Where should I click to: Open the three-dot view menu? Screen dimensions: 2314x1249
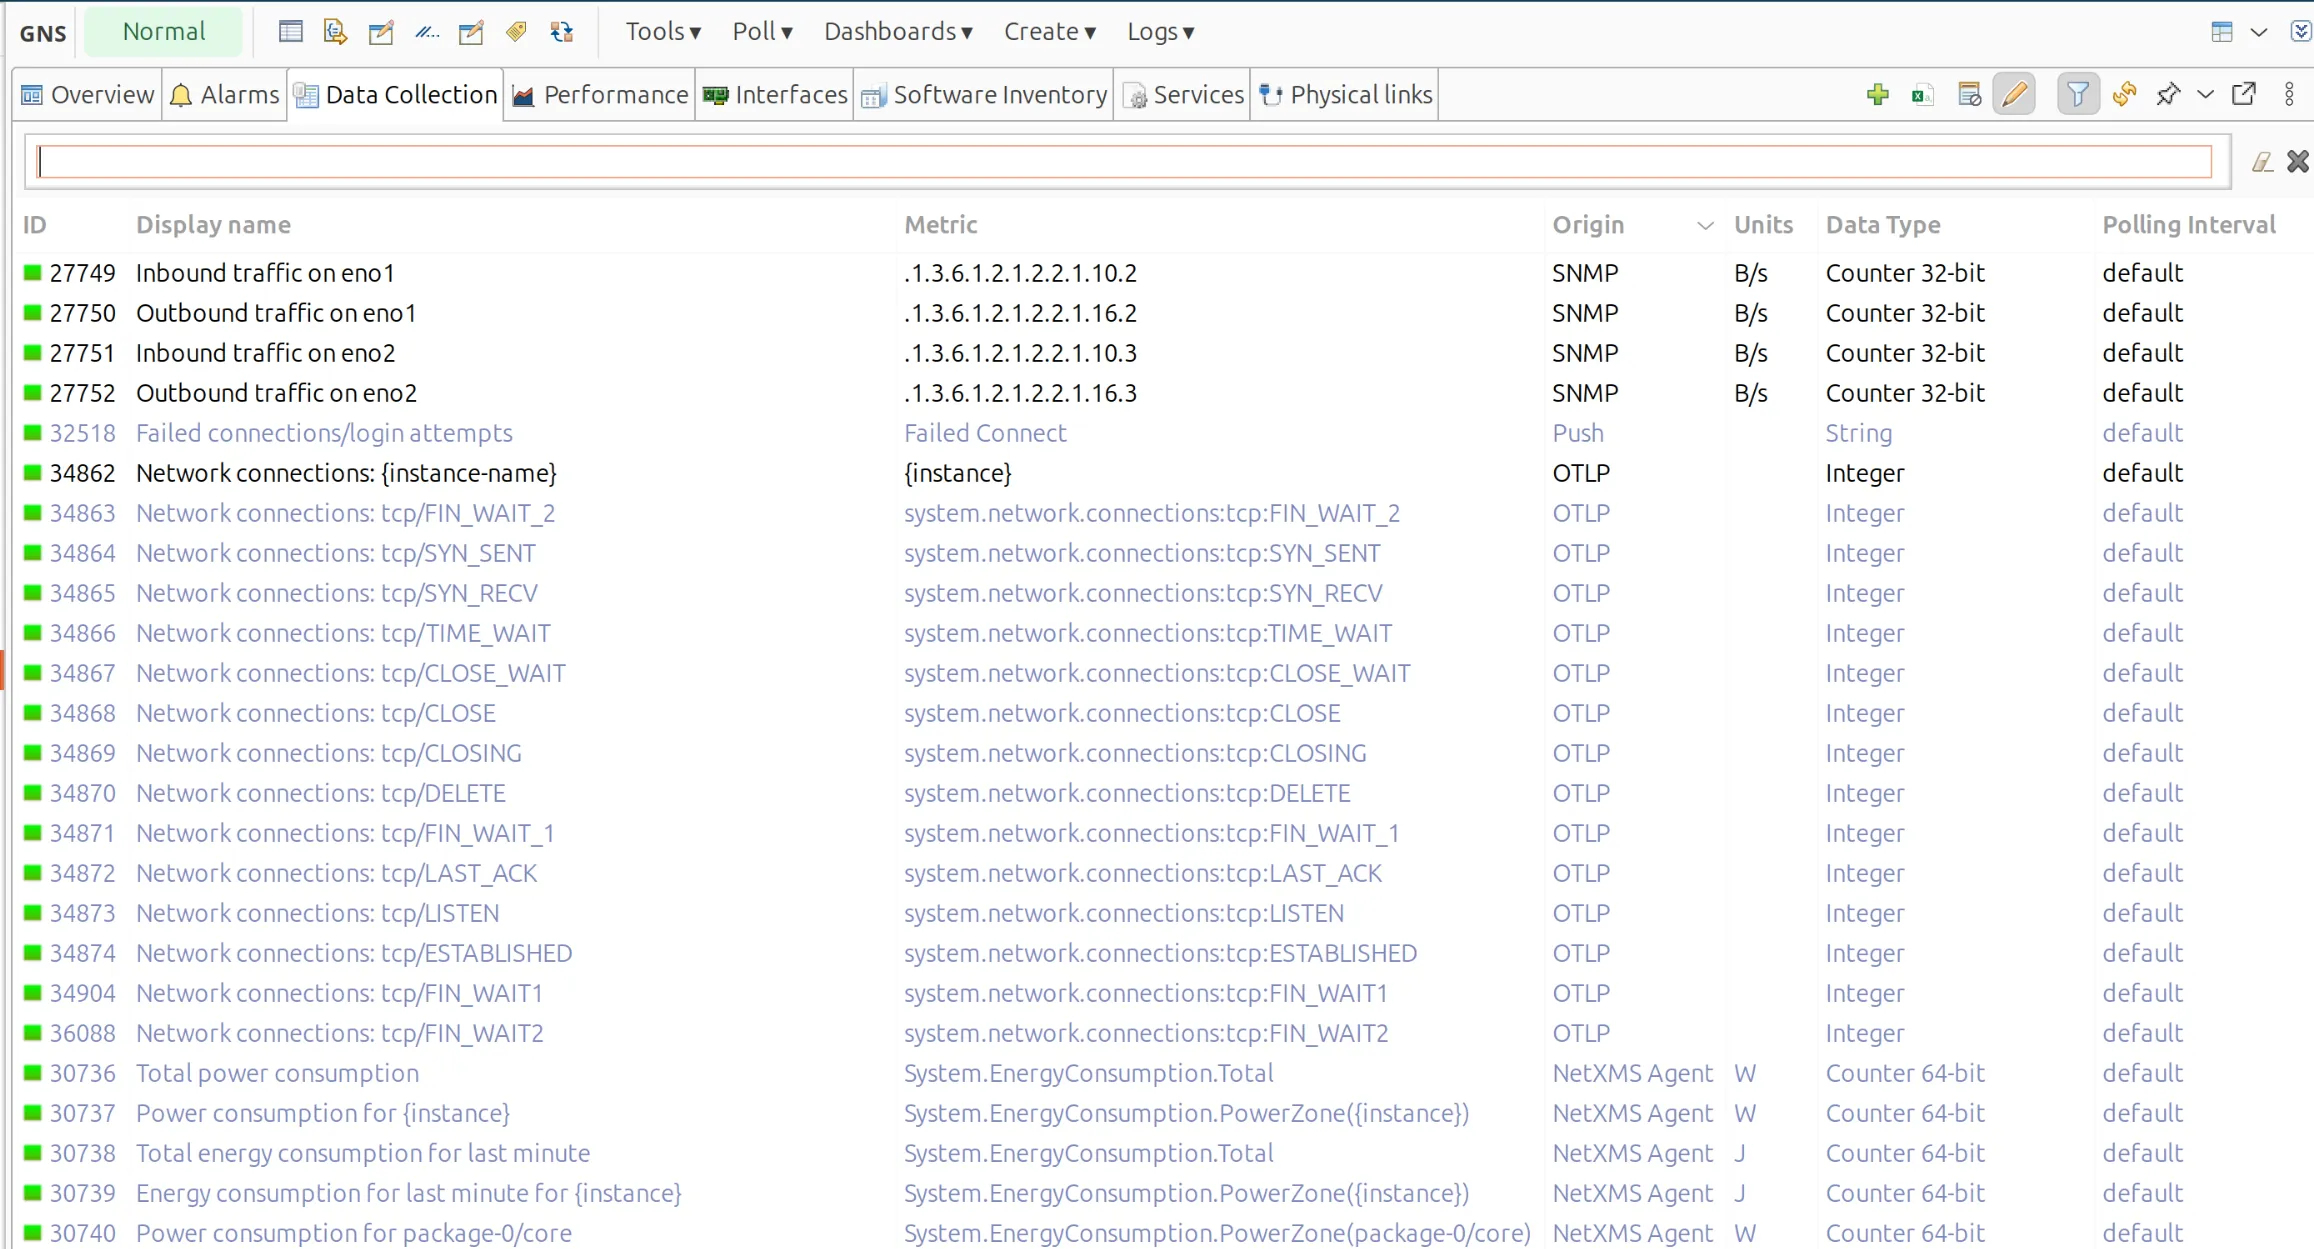(2290, 95)
